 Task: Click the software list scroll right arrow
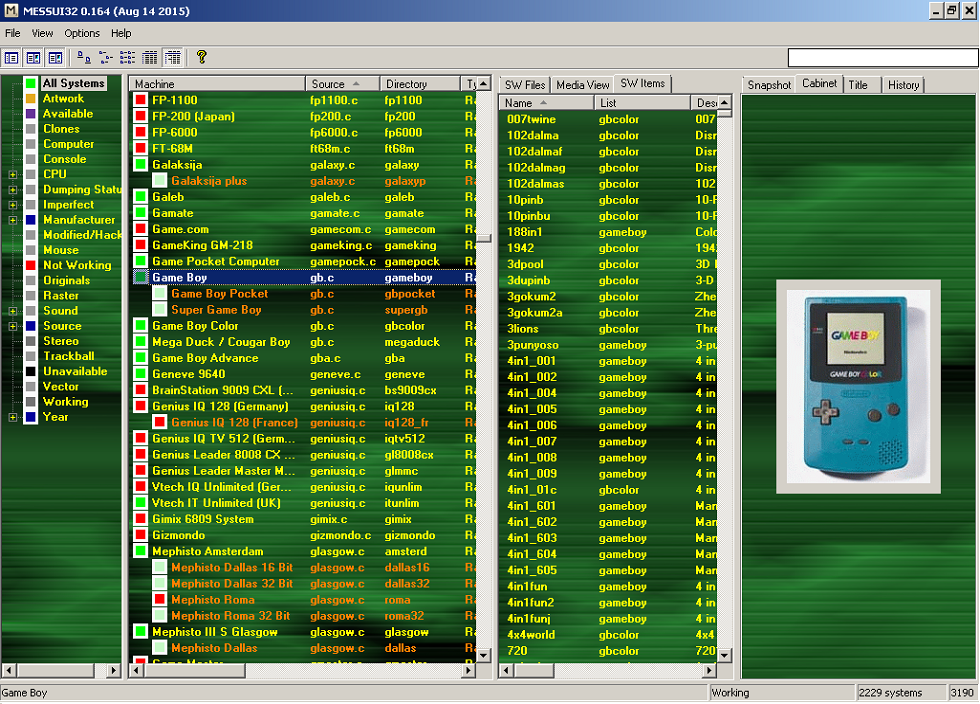pos(708,670)
